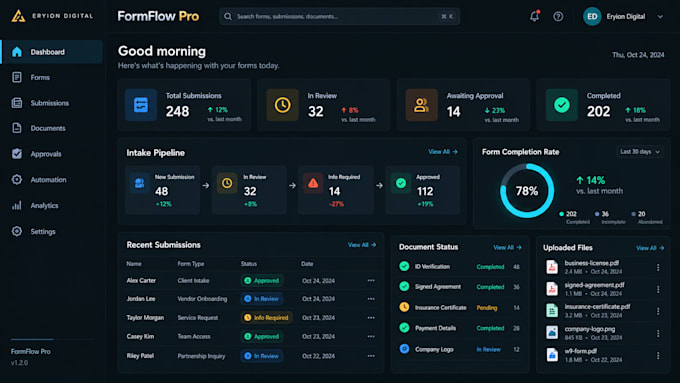The height and width of the screenshot is (383, 680).
Task: Open the w9-form.pdf file icon
Action: 552,355
